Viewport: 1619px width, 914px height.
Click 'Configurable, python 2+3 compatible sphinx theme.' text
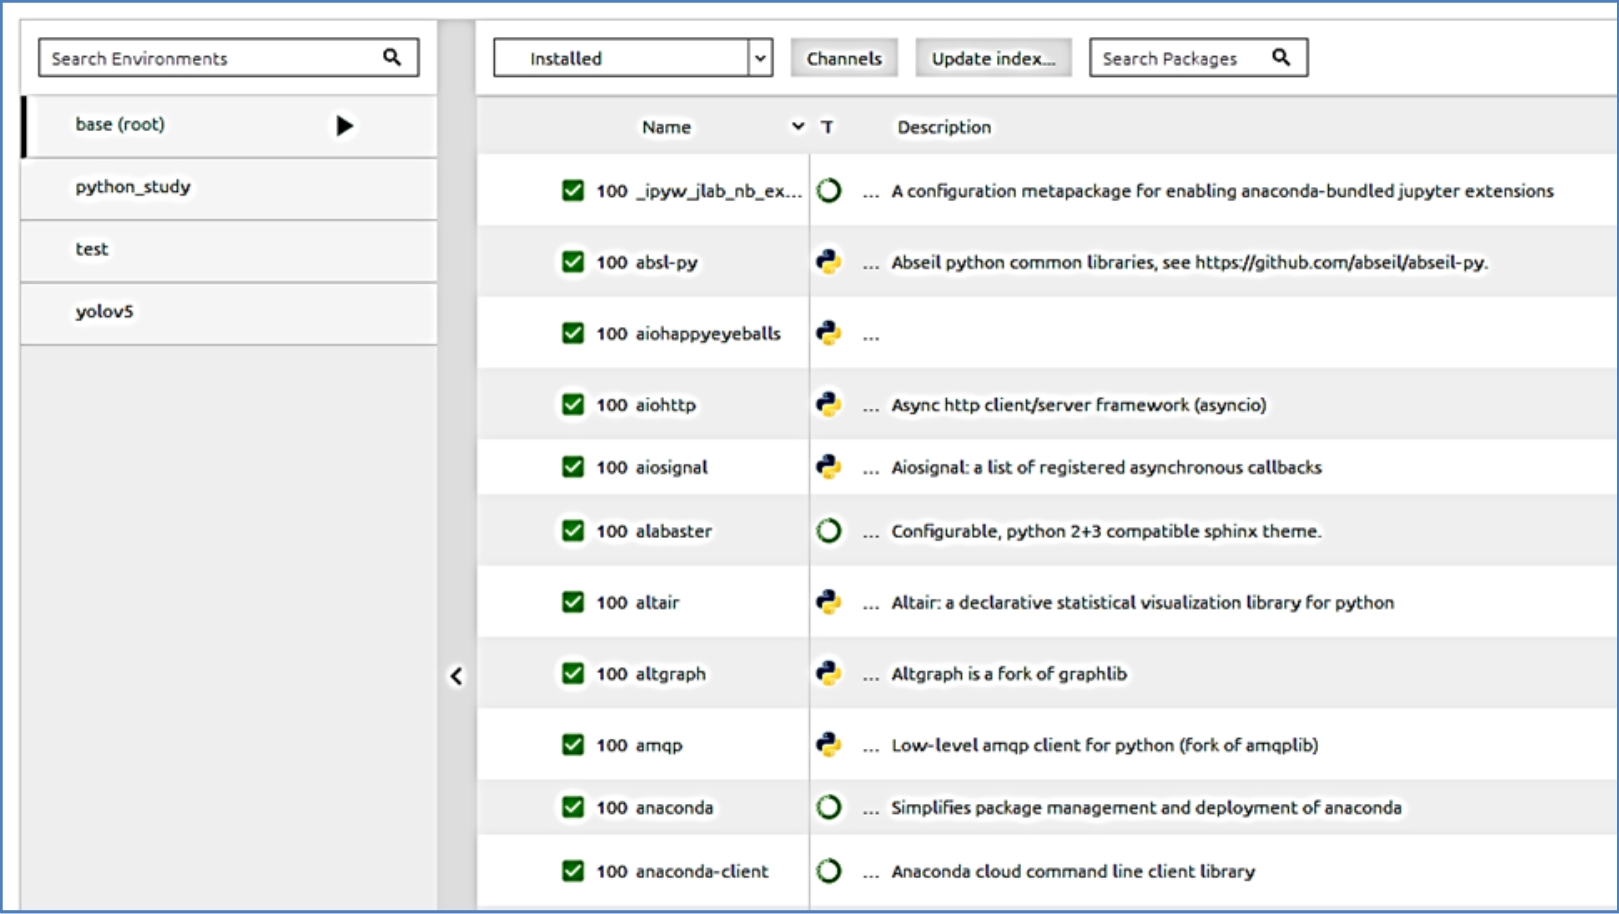point(1106,531)
